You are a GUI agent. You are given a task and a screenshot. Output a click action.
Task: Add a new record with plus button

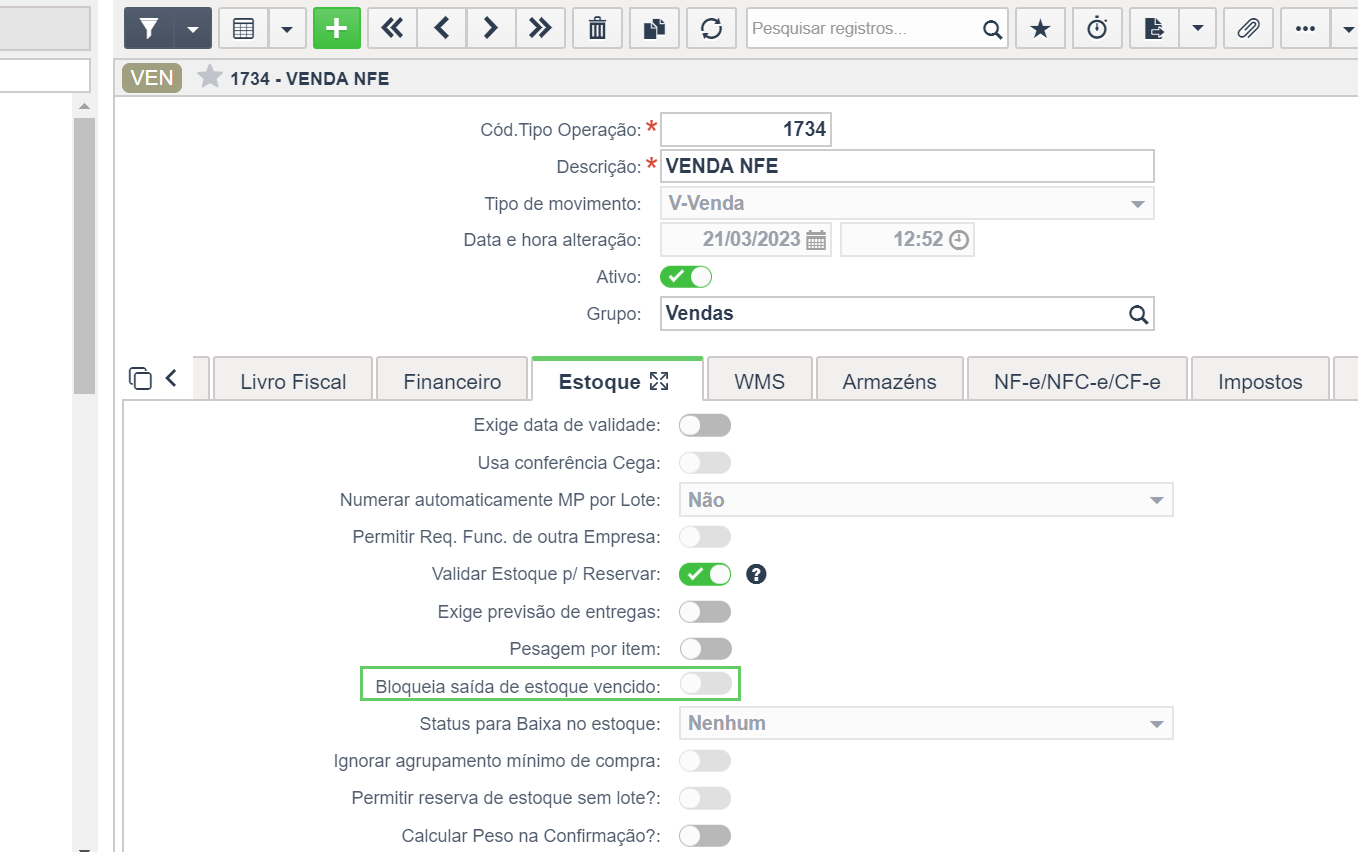click(337, 28)
